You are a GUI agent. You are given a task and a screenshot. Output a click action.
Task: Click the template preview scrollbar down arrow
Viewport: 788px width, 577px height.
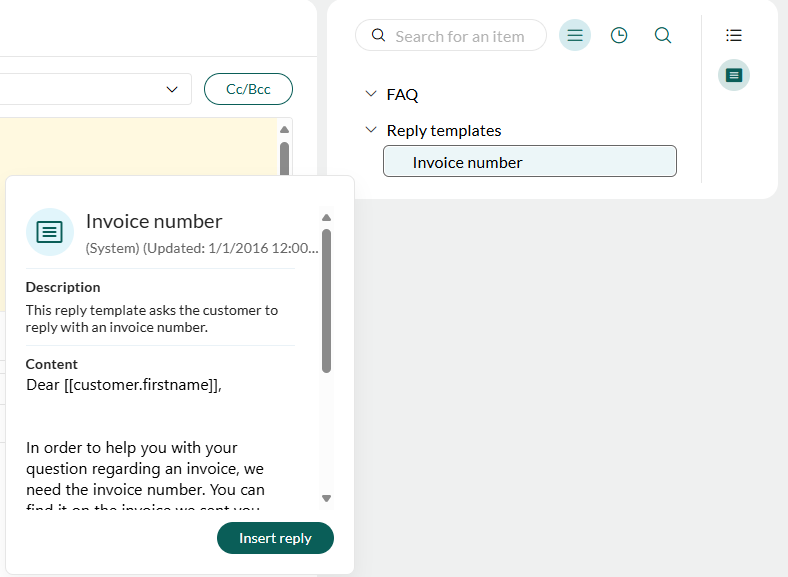pyautogui.click(x=326, y=497)
